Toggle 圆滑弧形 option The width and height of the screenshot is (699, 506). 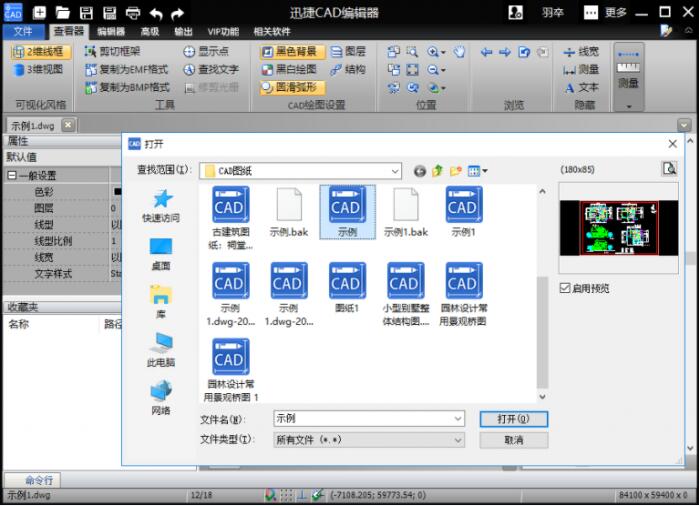point(292,87)
